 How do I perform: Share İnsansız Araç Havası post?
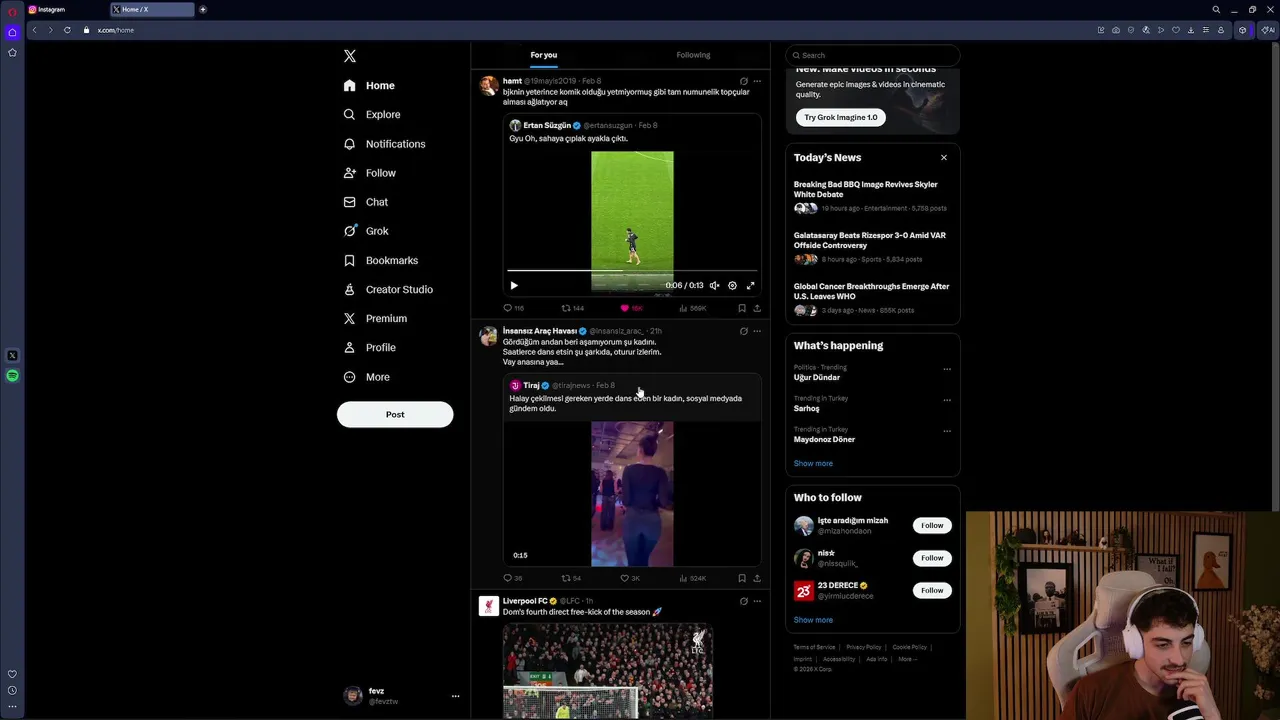pyautogui.click(x=757, y=578)
